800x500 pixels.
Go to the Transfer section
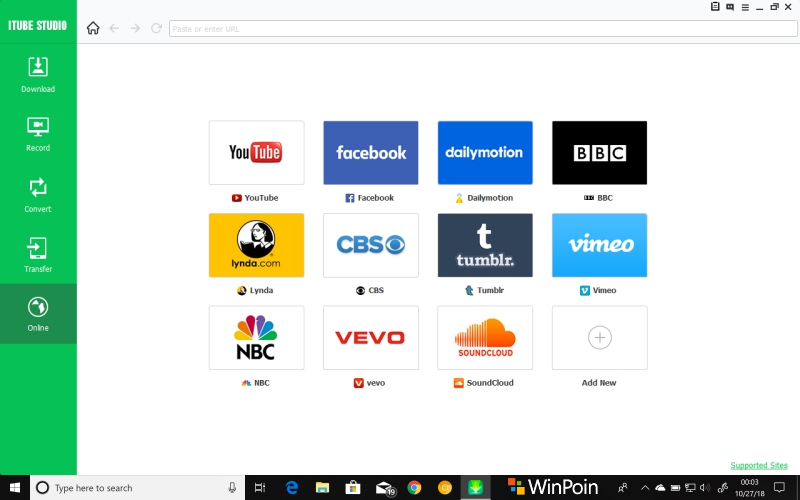click(x=38, y=254)
